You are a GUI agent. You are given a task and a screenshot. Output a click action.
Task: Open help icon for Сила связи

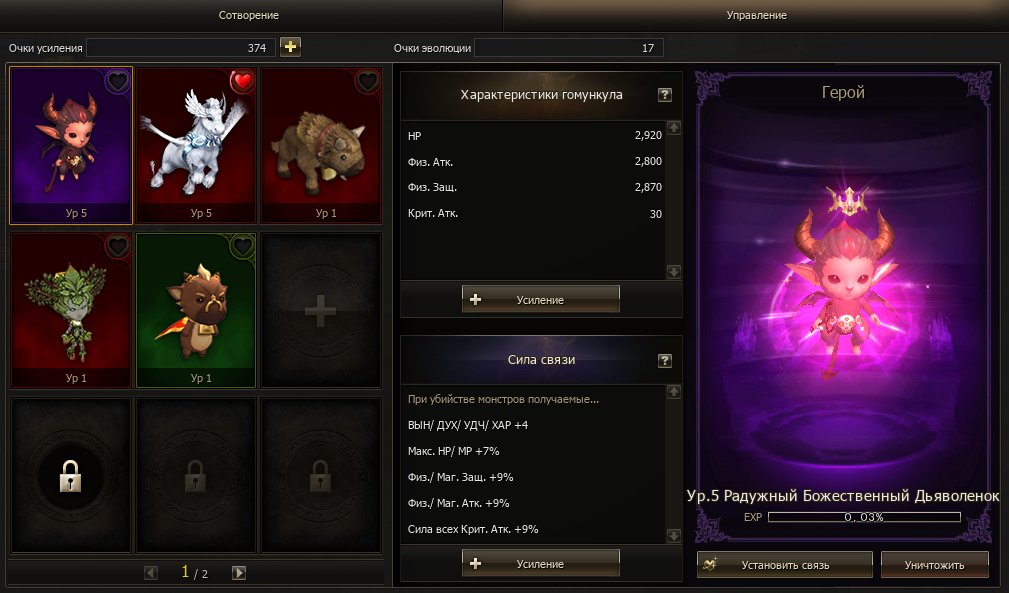coord(665,361)
